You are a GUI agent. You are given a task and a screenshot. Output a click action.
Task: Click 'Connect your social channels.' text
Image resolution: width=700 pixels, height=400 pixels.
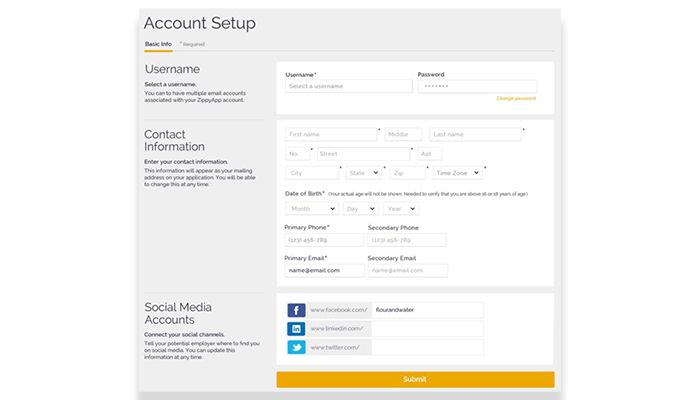click(184, 334)
